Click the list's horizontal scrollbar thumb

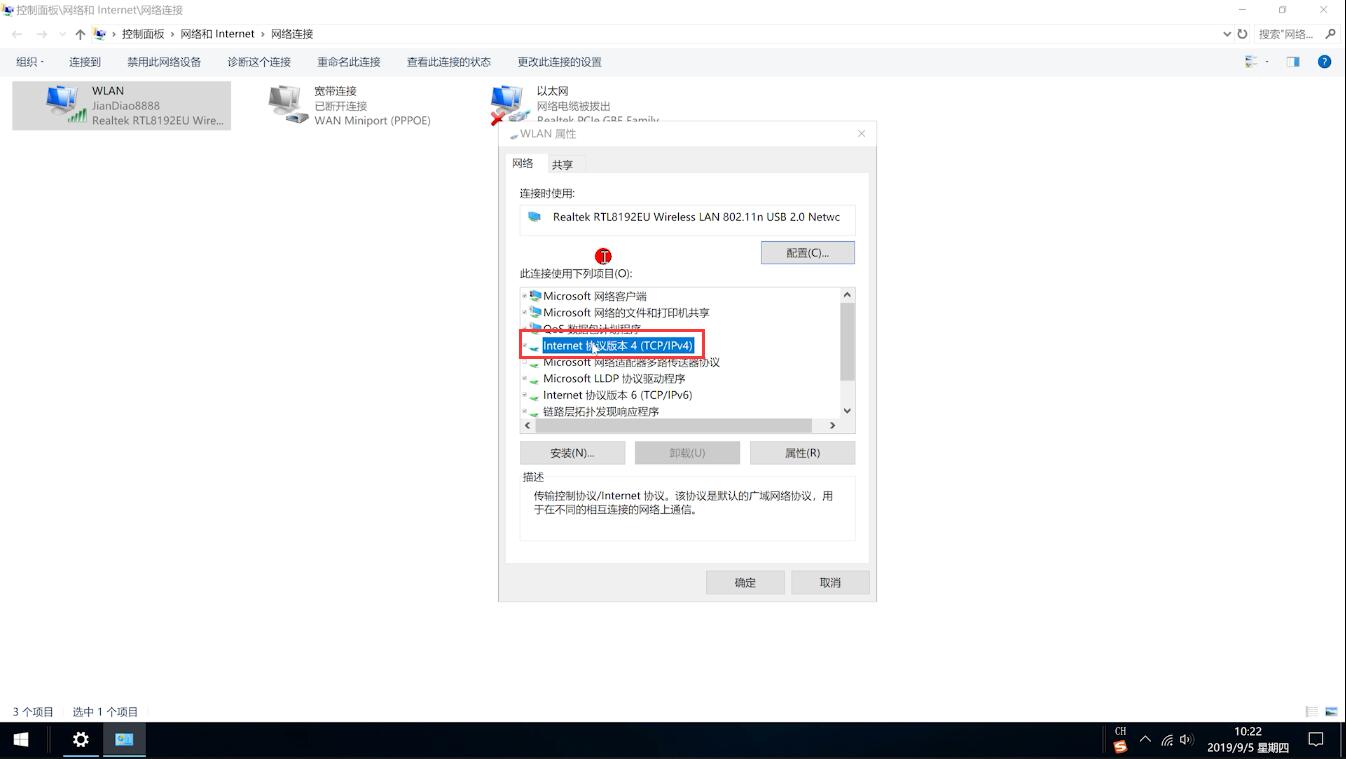pos(674,425)
